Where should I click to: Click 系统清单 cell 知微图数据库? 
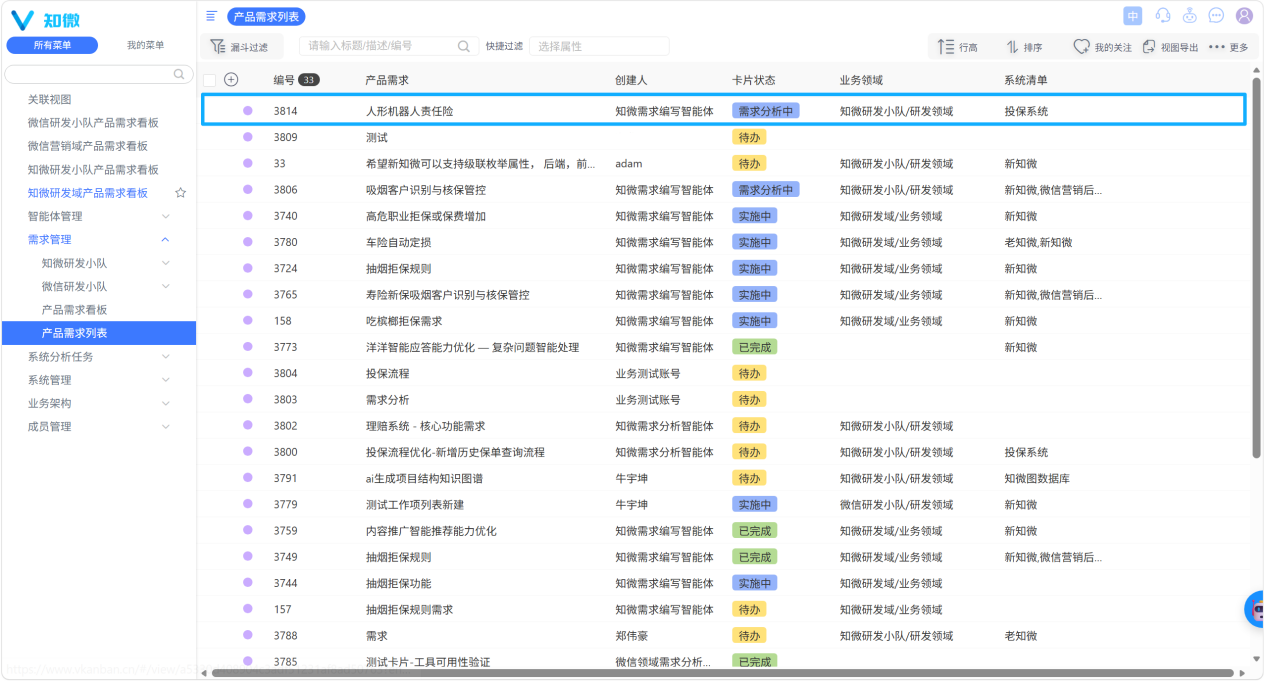tap(1037, 478)
